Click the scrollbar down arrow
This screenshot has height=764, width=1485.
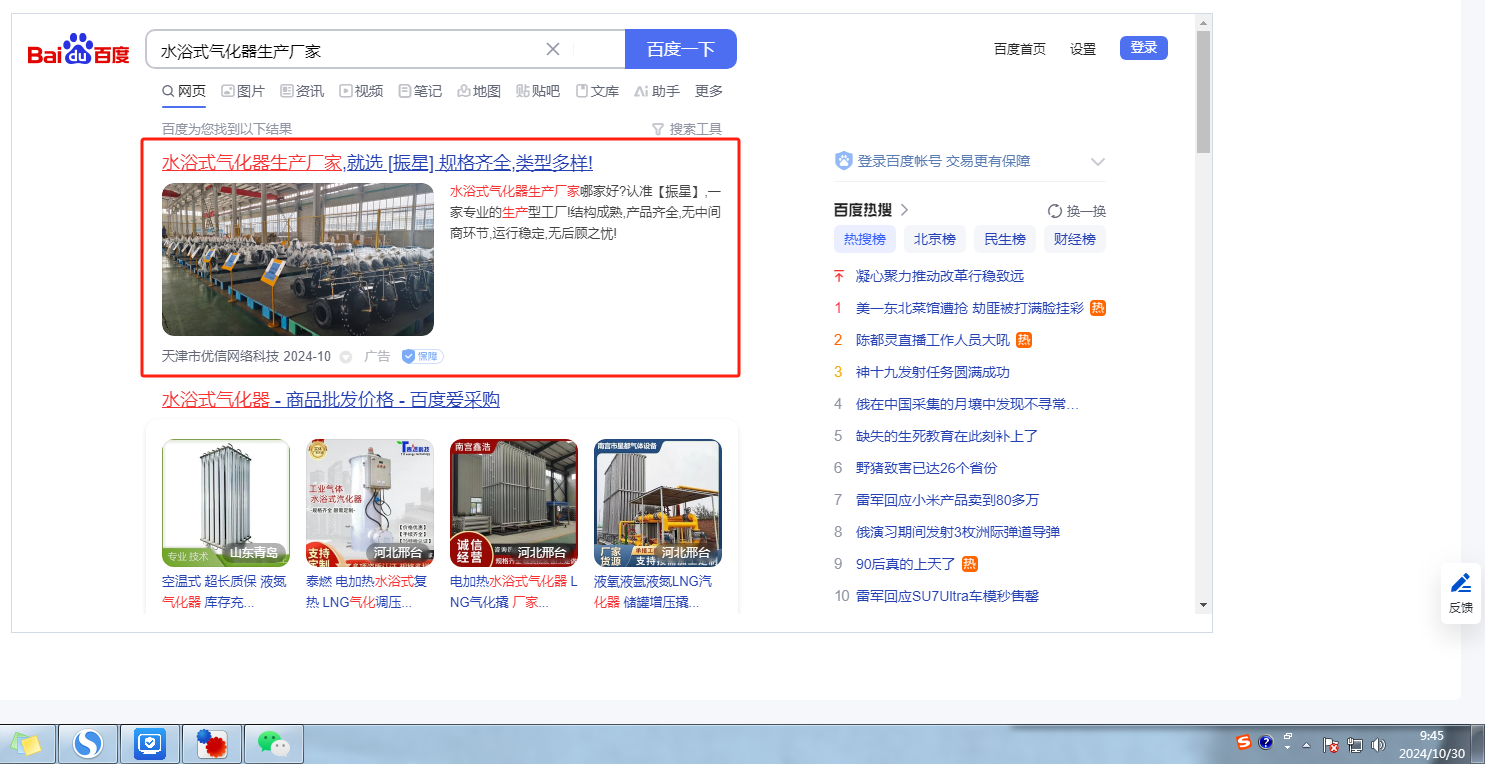tap(1203, 605)
